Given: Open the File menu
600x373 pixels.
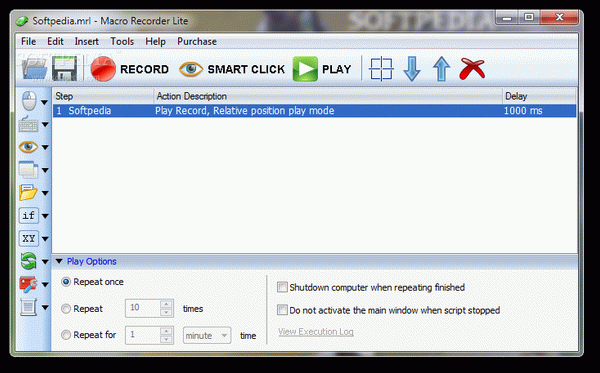Looking at the screenshot, I should click(x=28, y=41).
